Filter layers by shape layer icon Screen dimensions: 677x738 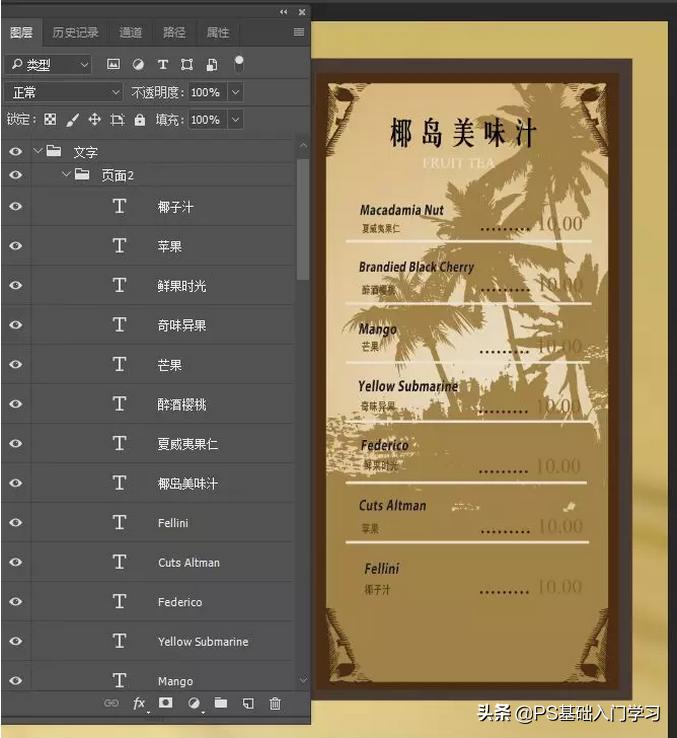click(187, 64)
